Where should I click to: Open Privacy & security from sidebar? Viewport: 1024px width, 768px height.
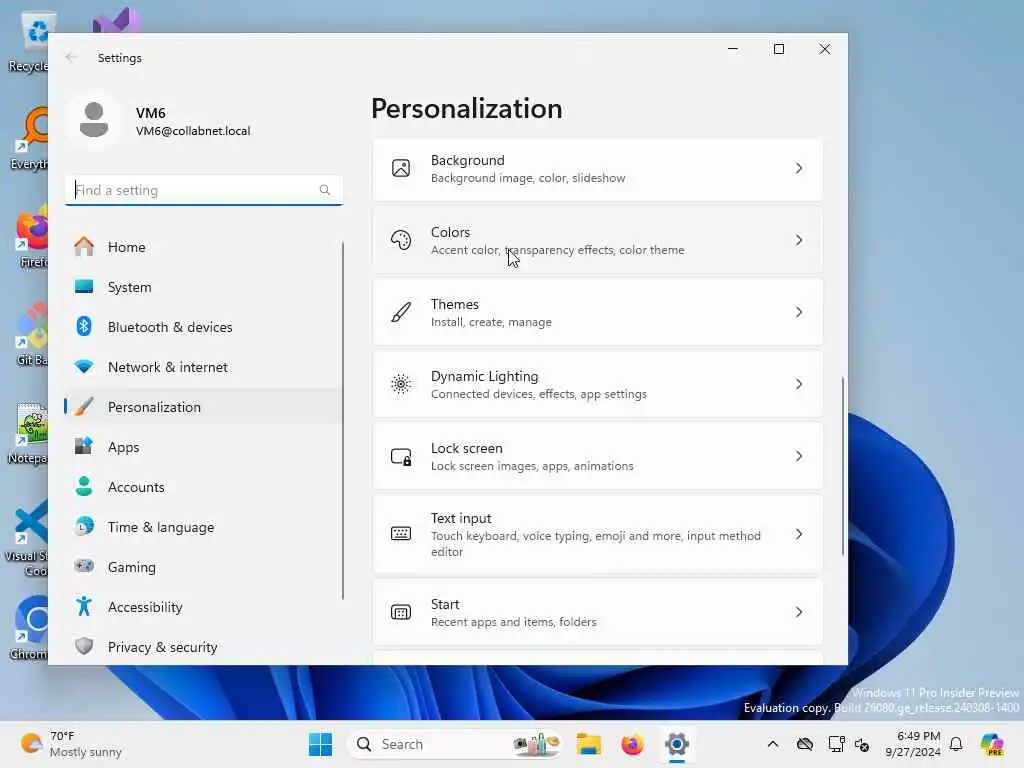203,647
